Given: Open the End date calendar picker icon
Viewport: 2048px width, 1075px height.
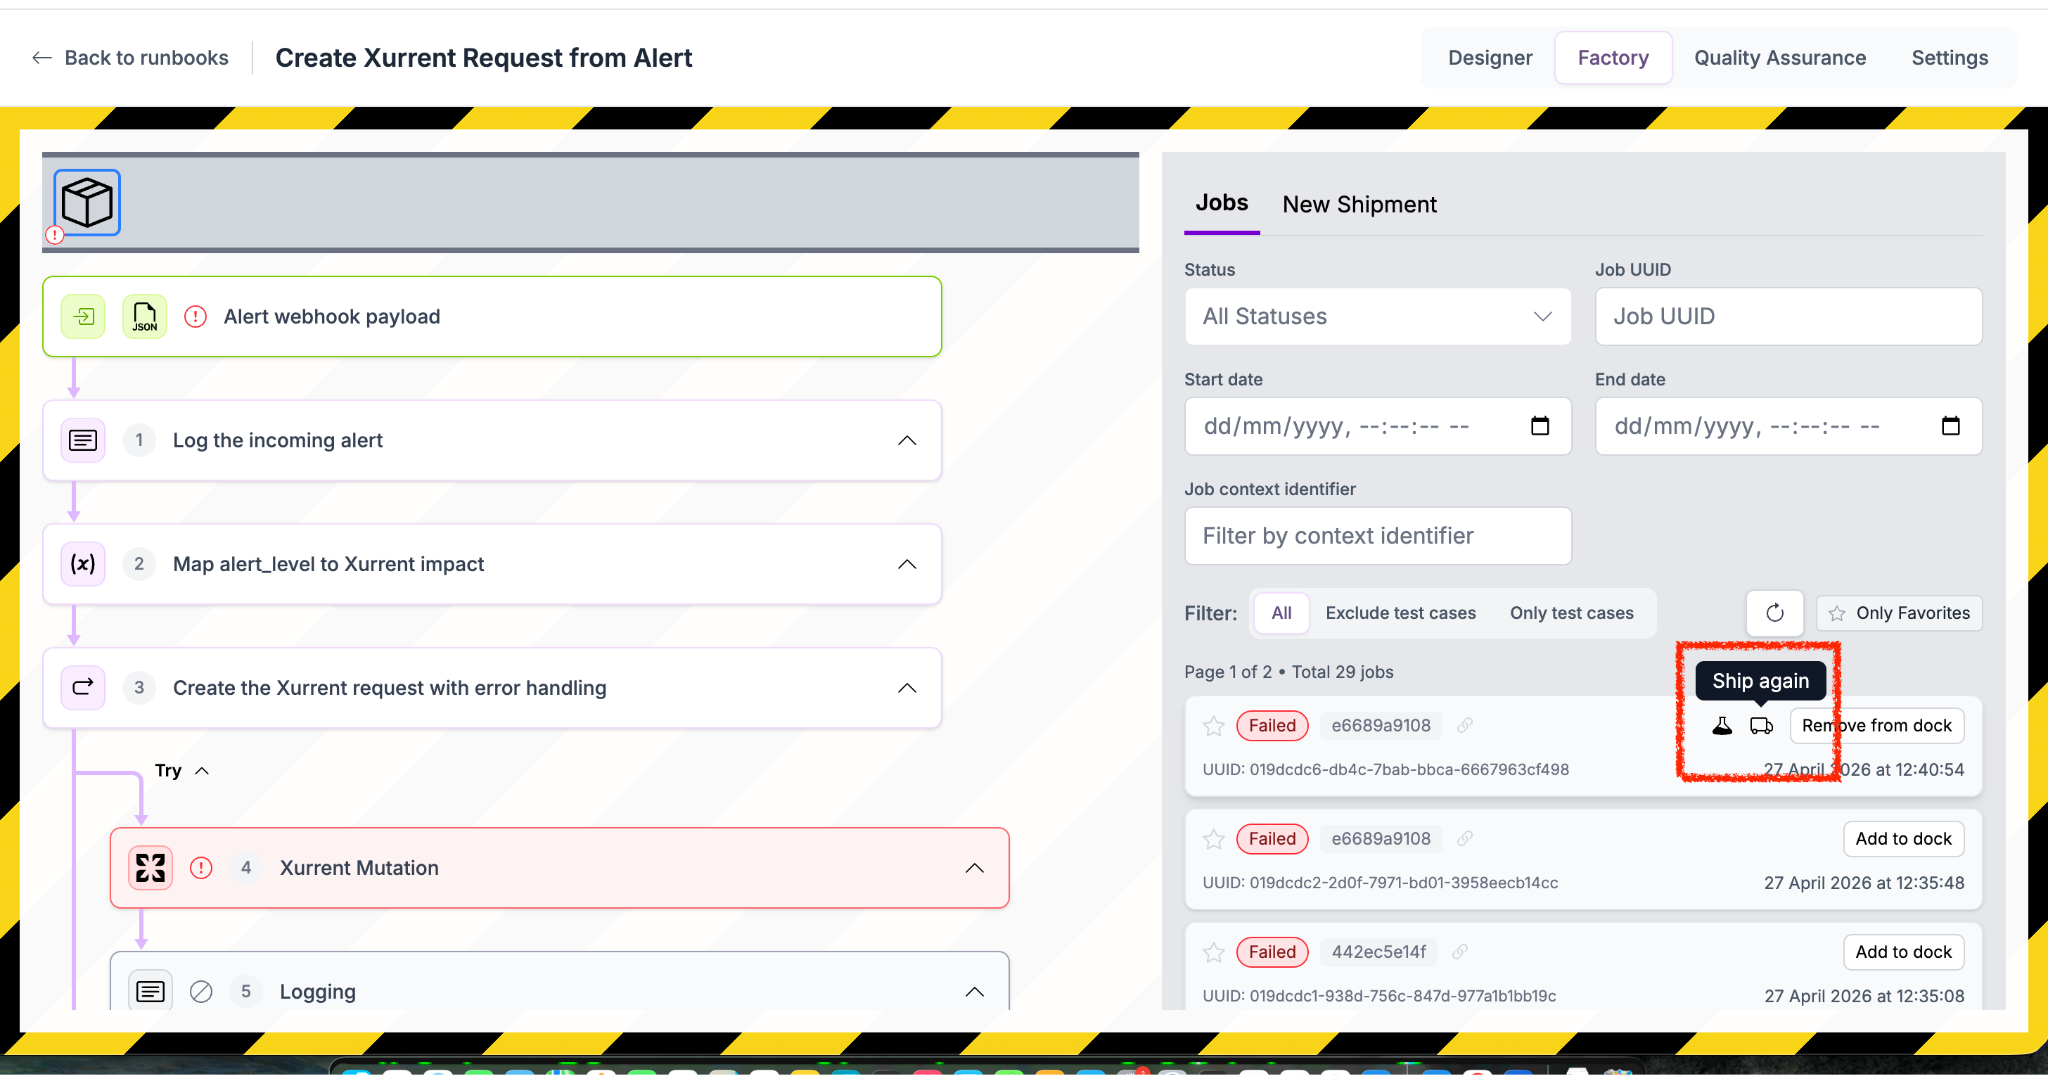Looking at the screenshot, I should [x=1951, y=426].
